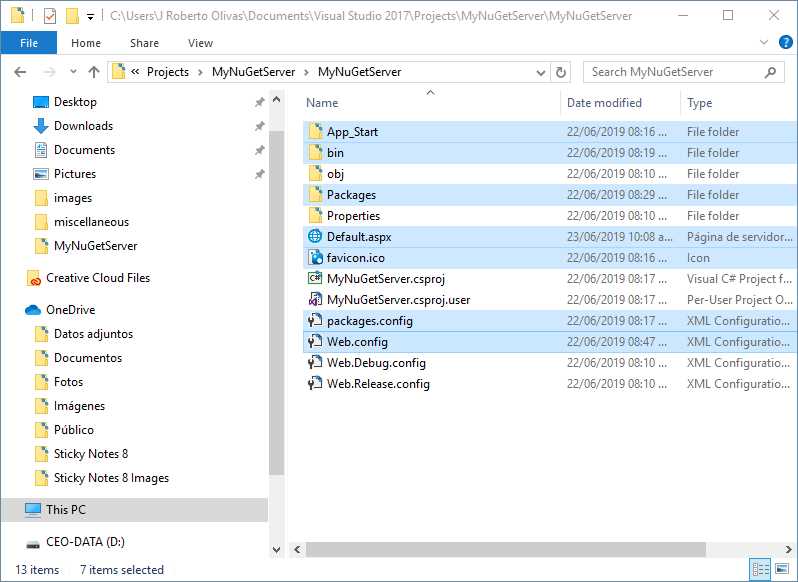Open Datos adjuntos under OneDrive
The height and width of the screenshot is (582, 798).
(x=93, y=334)
